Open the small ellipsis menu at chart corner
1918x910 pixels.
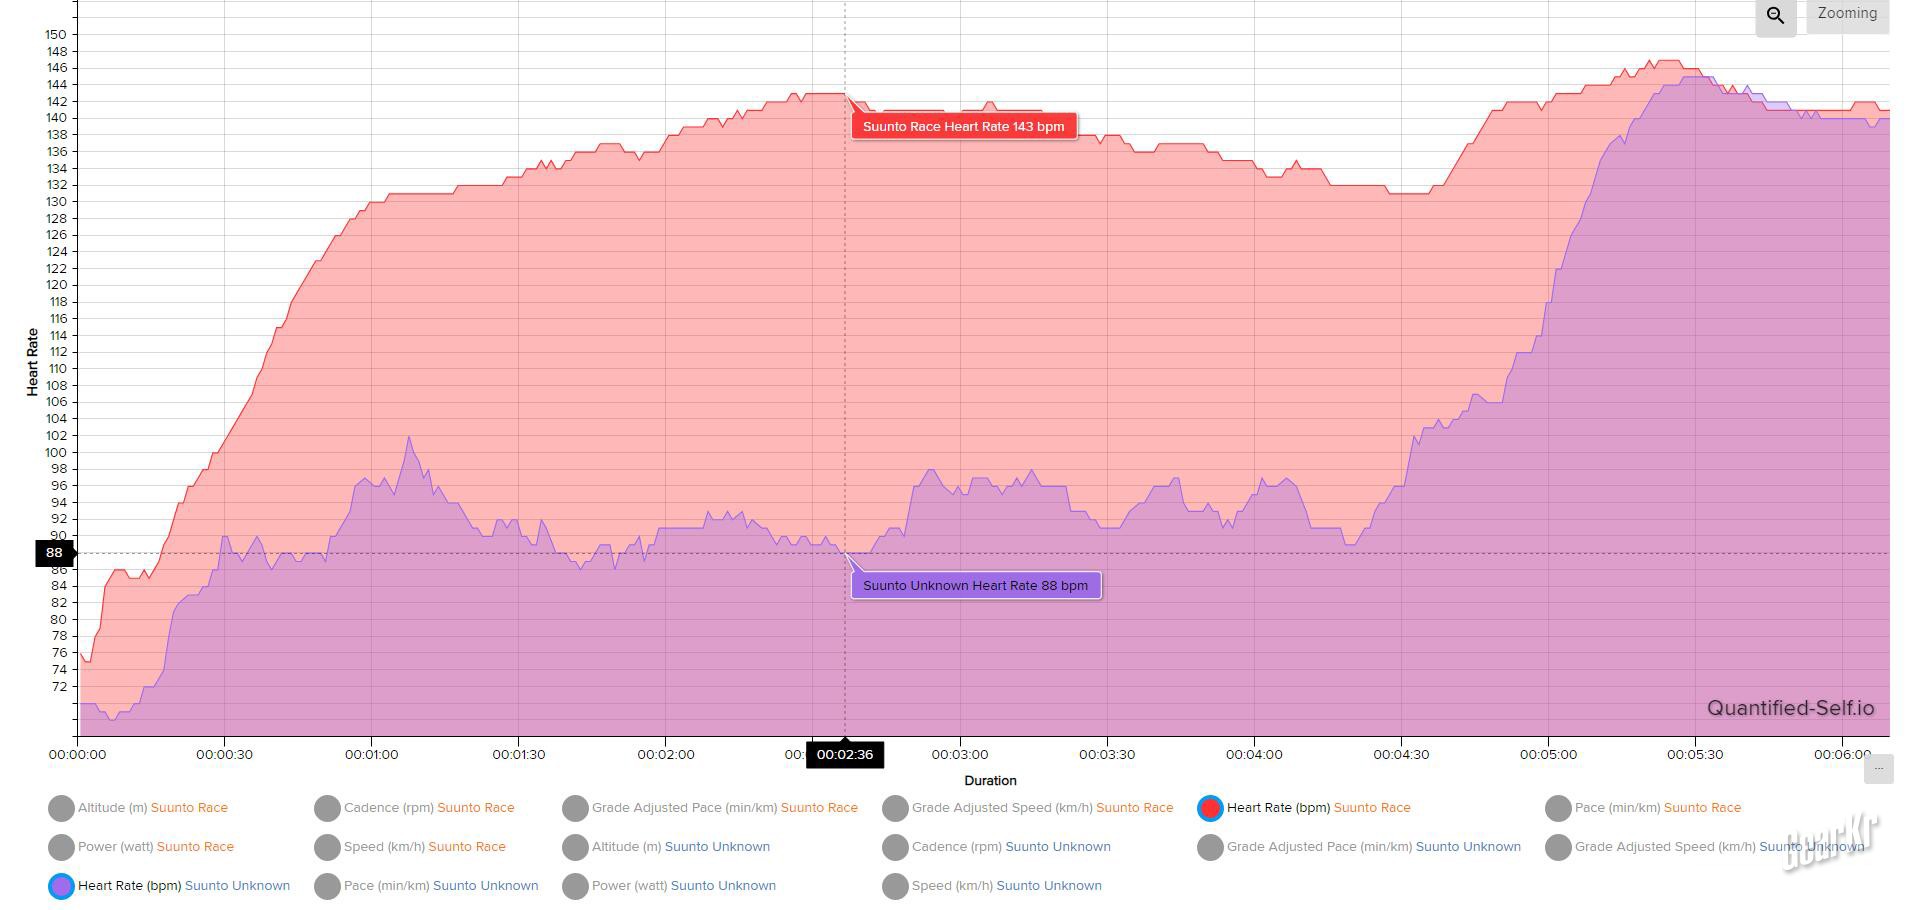point(1878,768)
